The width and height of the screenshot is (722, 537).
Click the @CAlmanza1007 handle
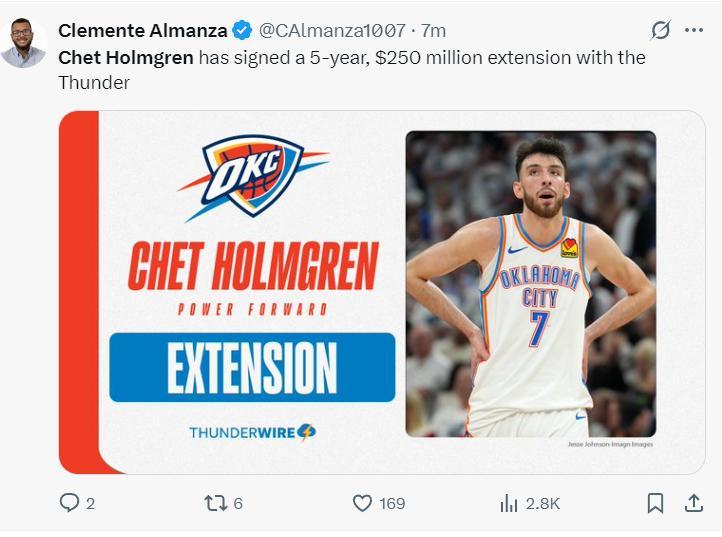point(334,31)
